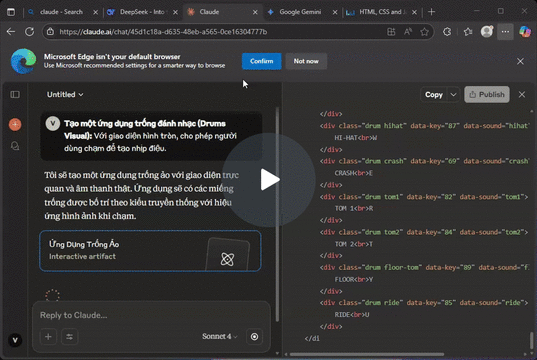Screen dimensions: 537x360
Task: Copy the artifact code
Action: point(434,95)
